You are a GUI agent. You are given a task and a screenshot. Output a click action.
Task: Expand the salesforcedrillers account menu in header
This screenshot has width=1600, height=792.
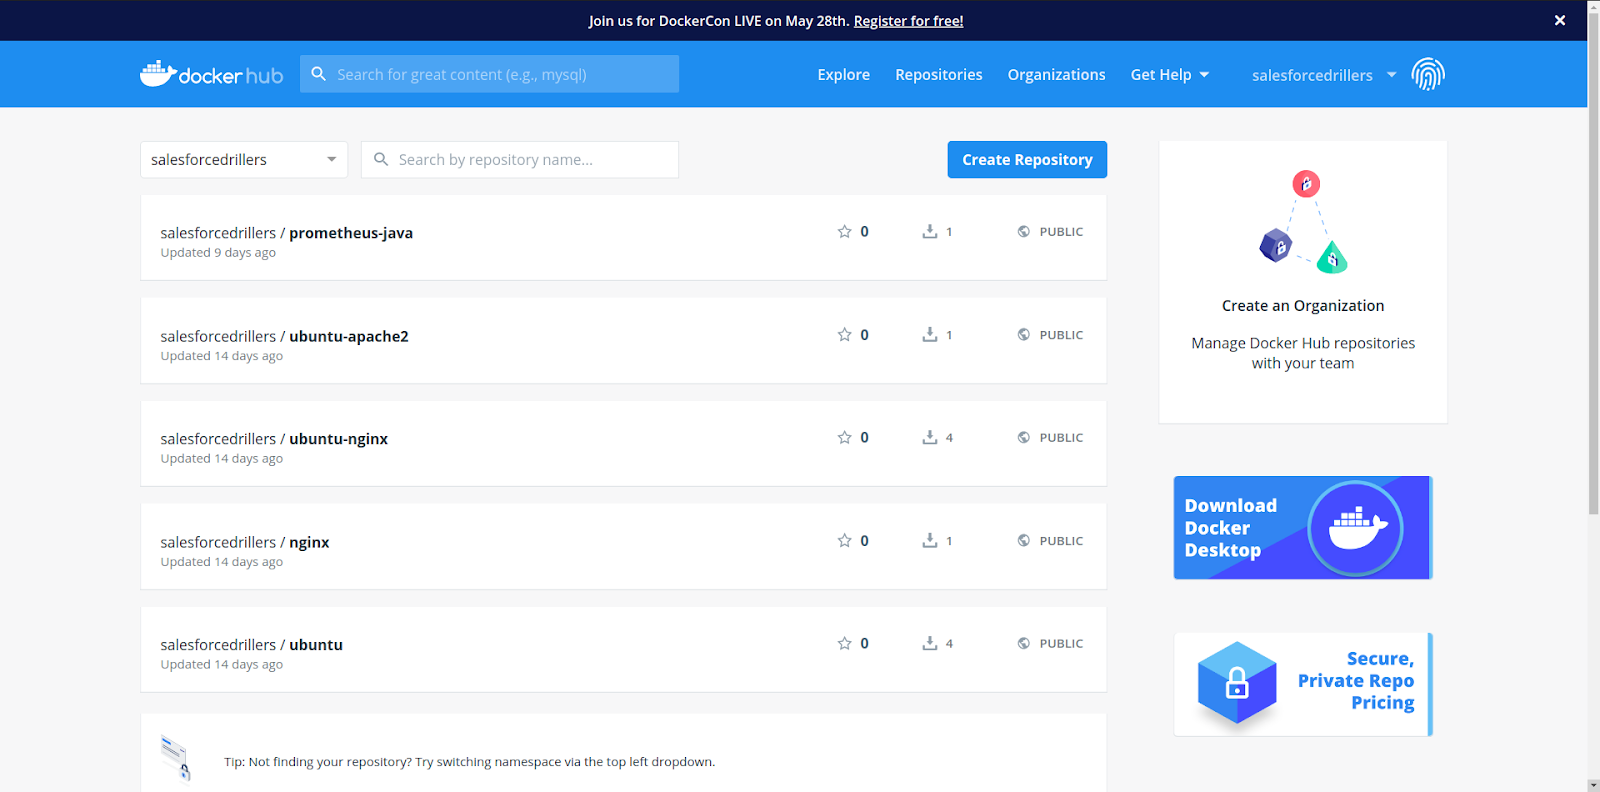click(x=1324, y=75)
